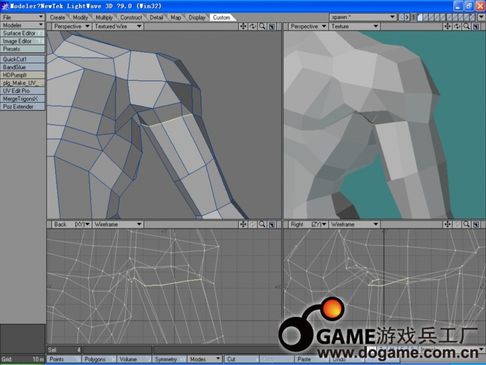486x365 pixels.
Task: Switch to the Detail tab
Action: click(x=156, y=18)
